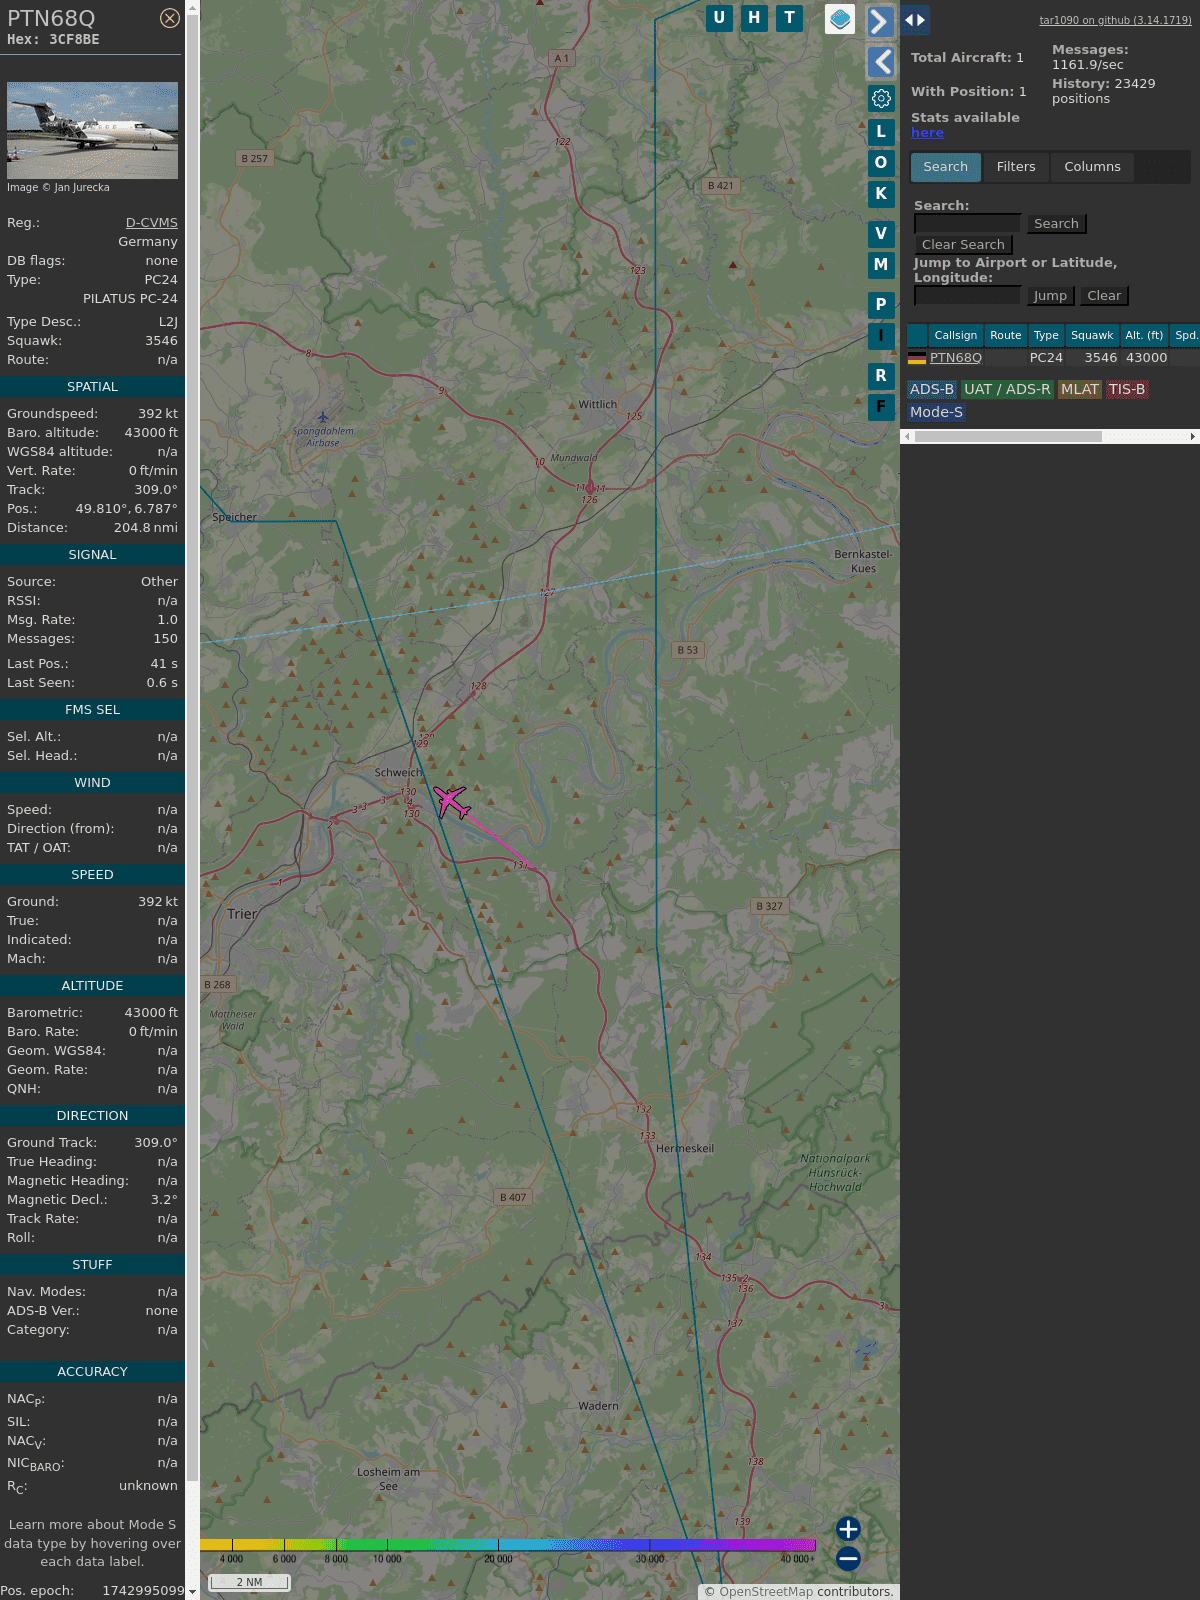Toggle the R map button
The width and height of the screenshot is (1200, 1600).
[881, 375]
